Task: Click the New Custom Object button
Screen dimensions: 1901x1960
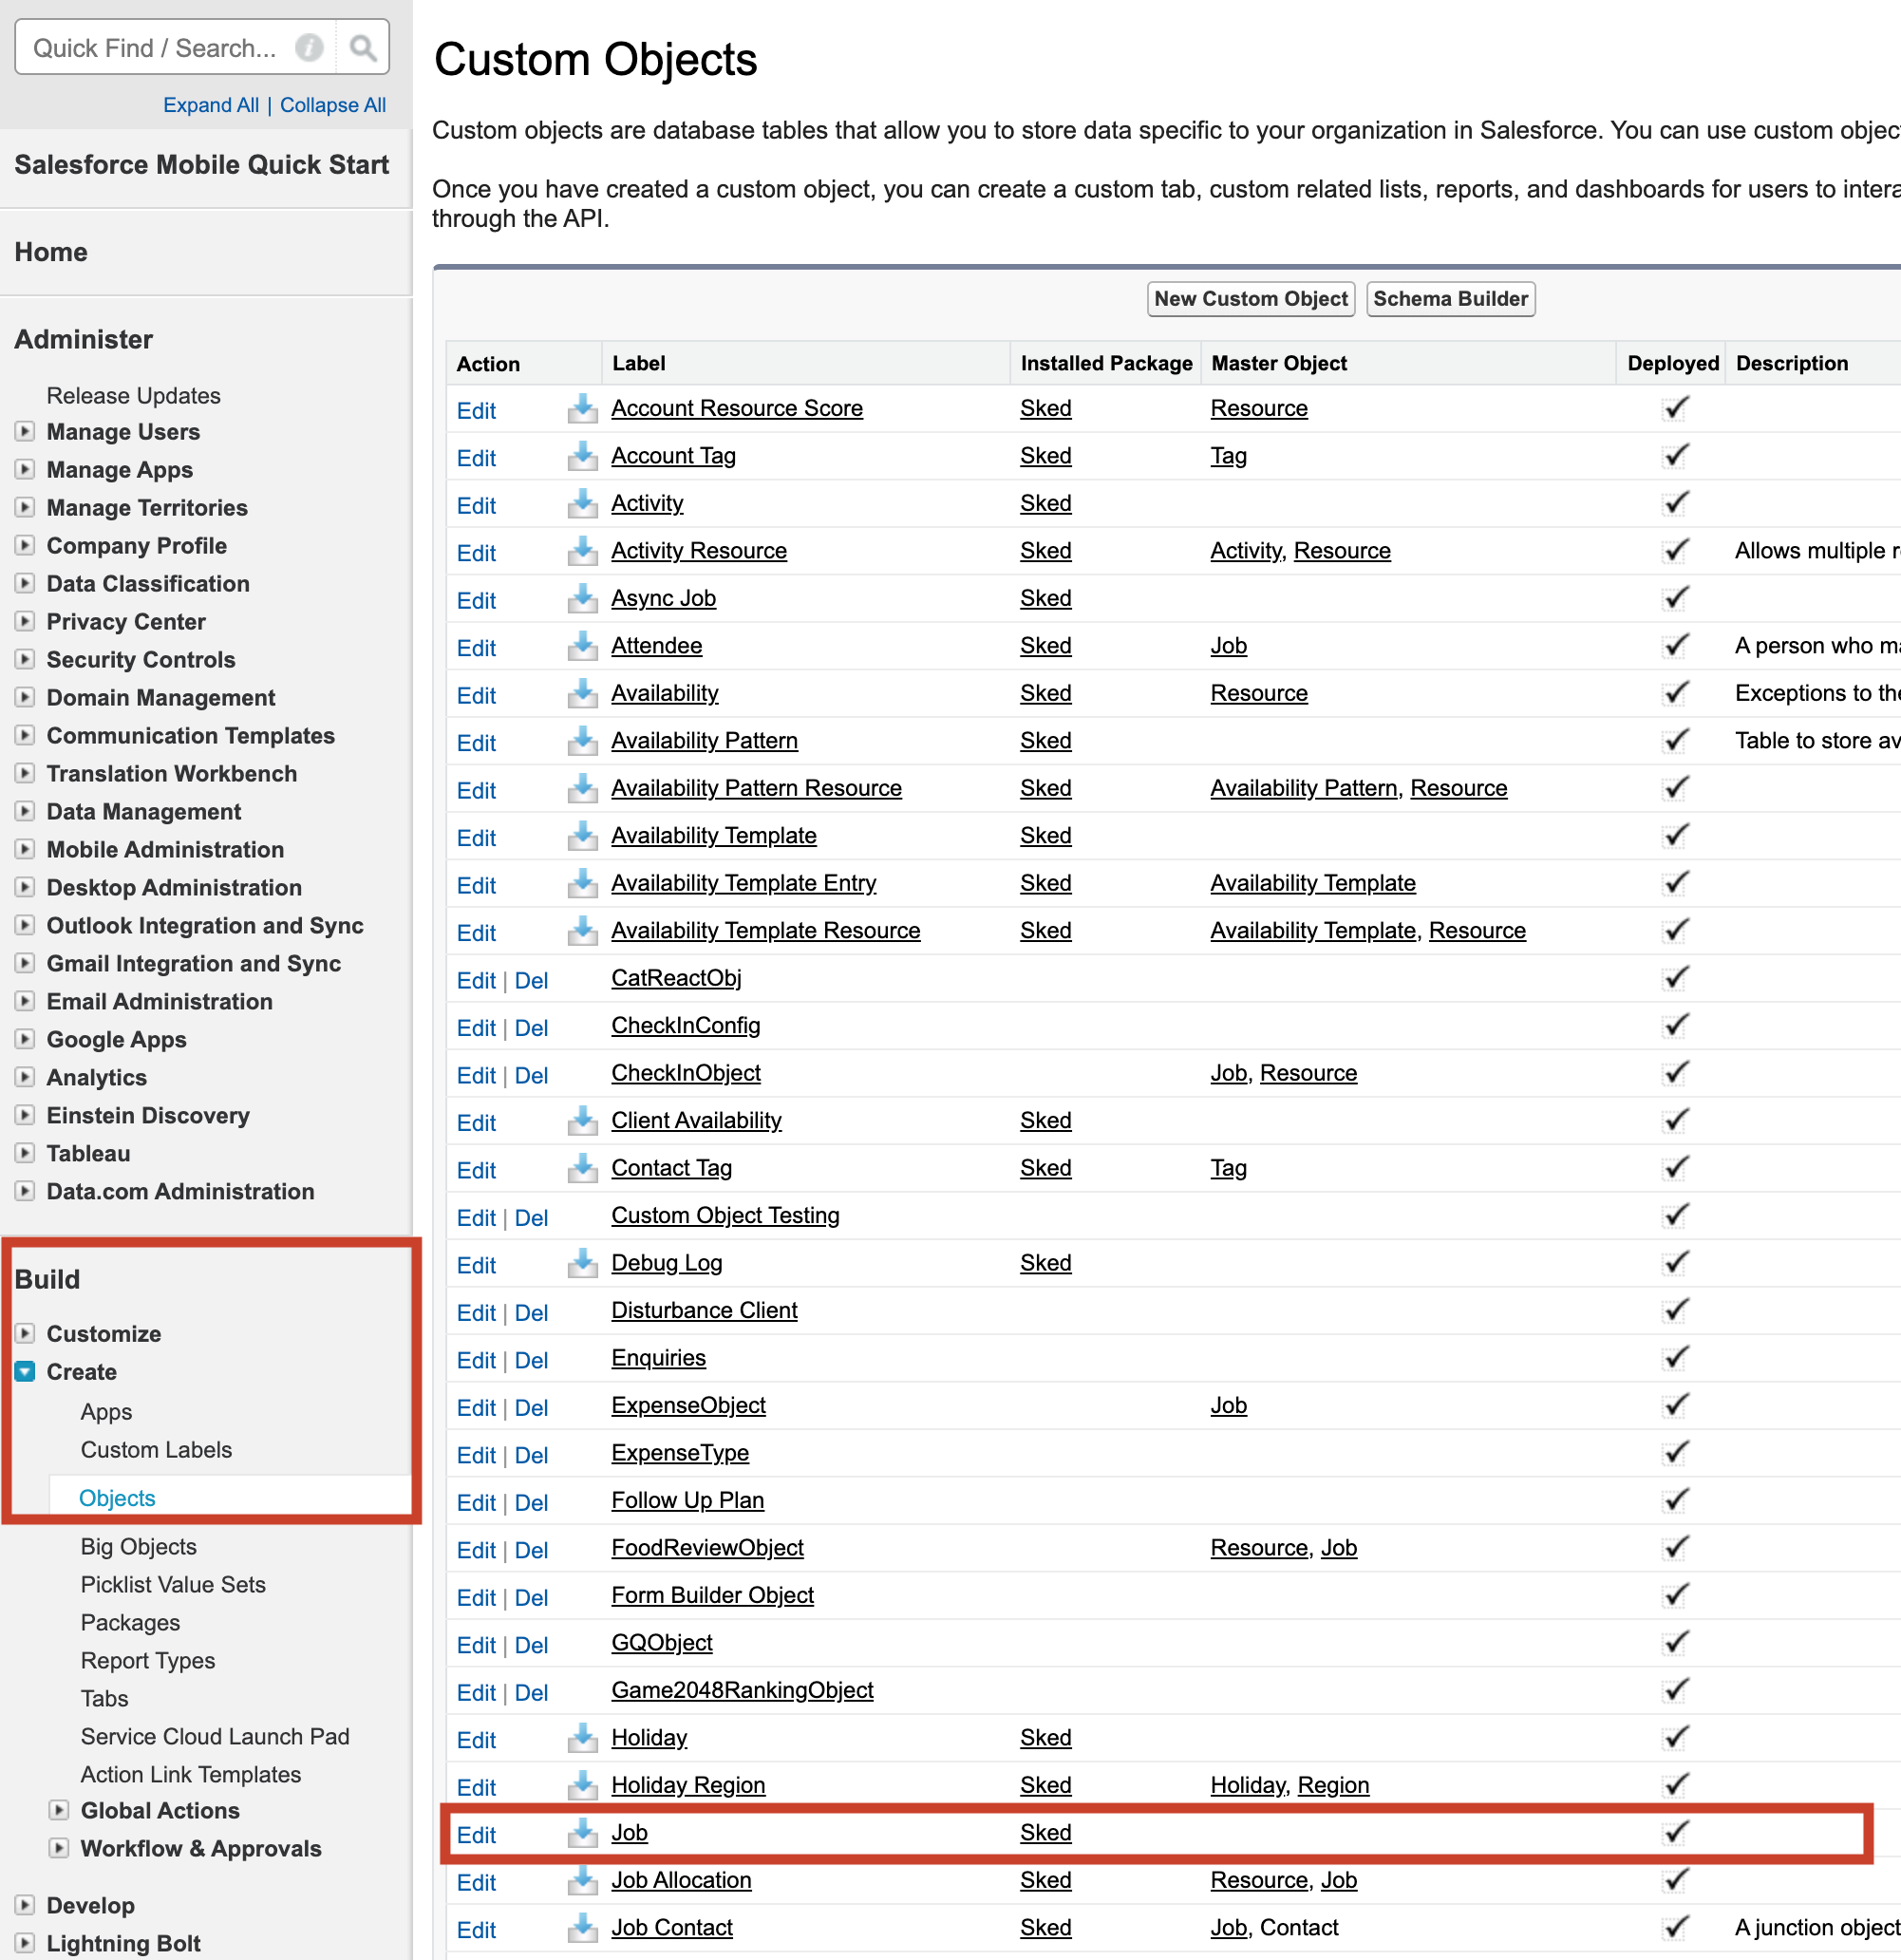Action: [1252, 297]
